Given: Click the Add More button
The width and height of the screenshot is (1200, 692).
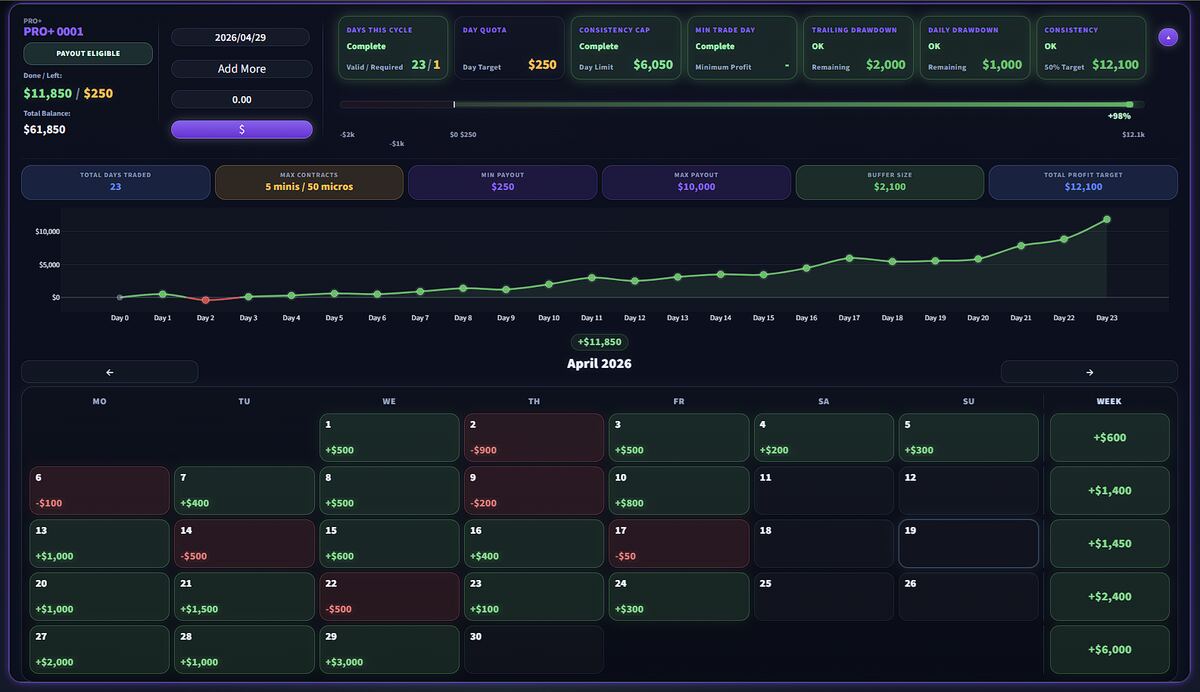Looking at the screenshot, I should (242, 69).
